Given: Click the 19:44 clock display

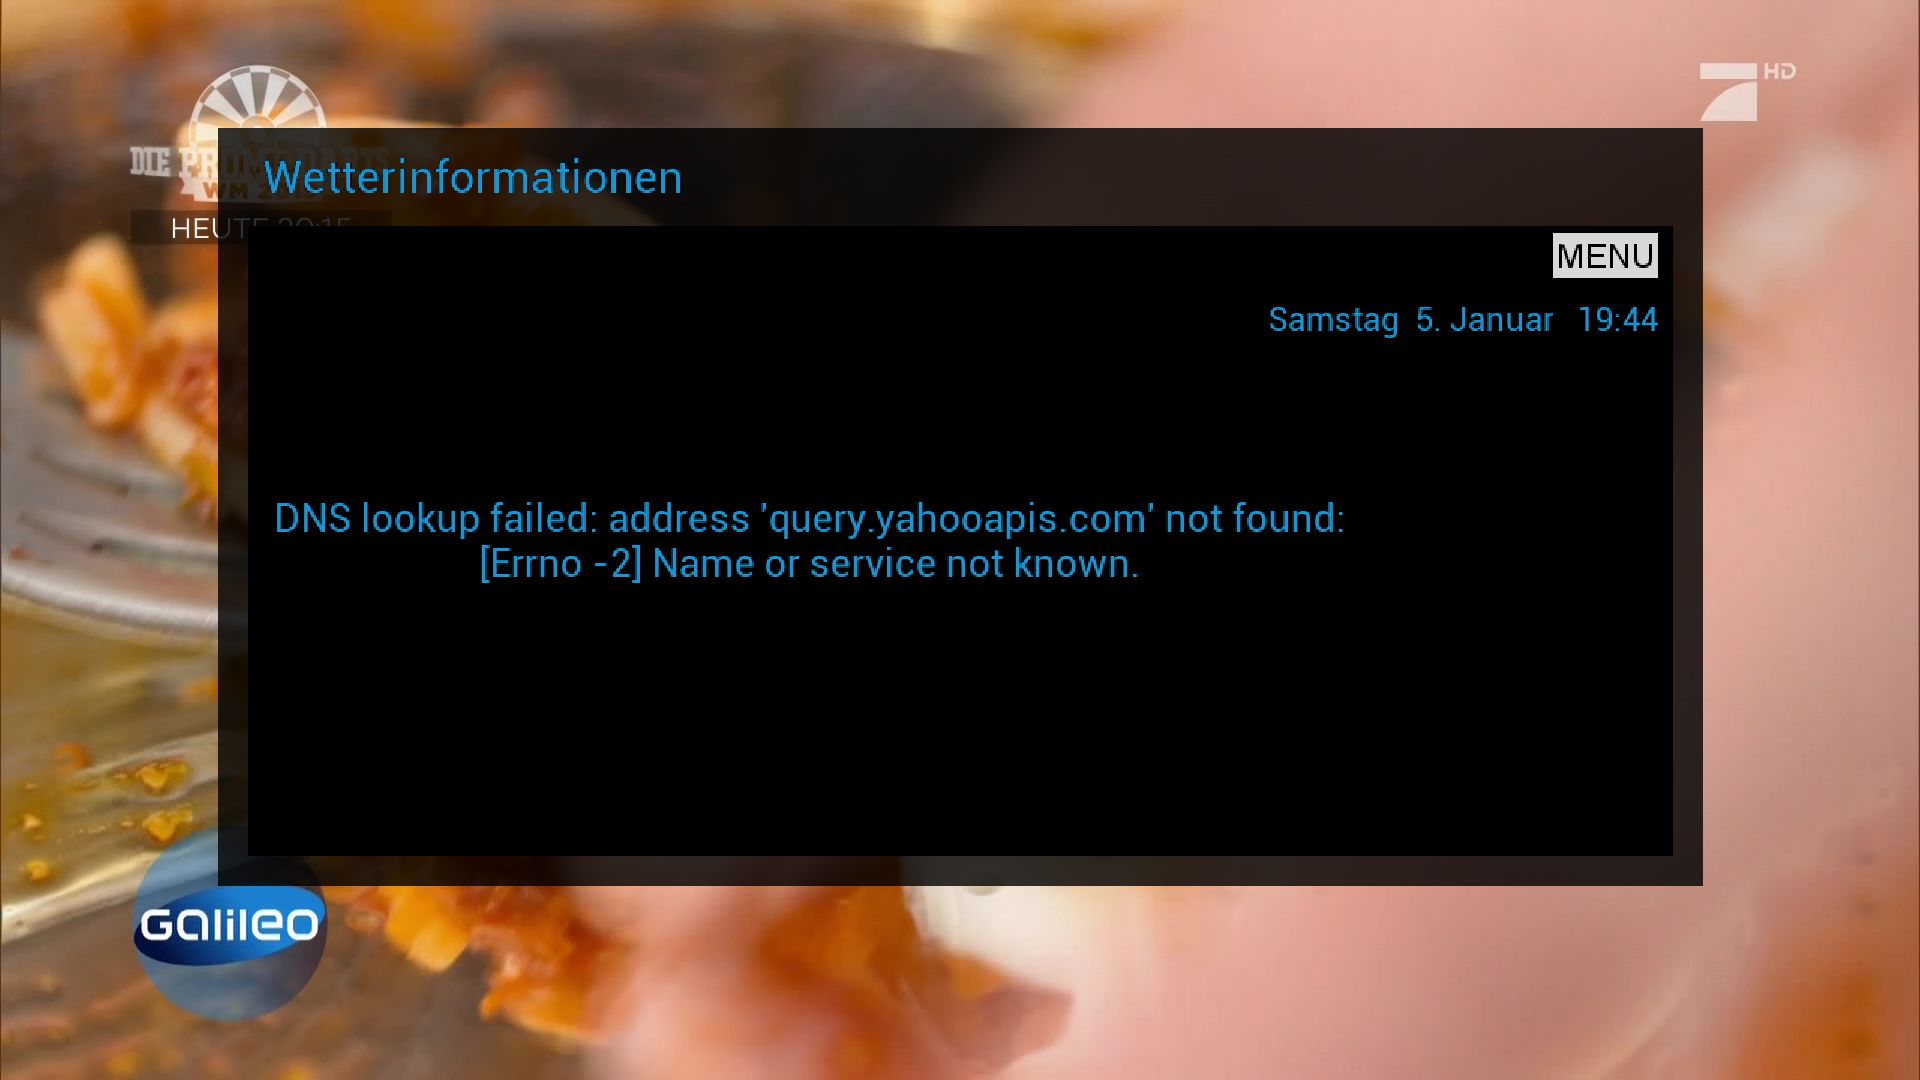Looking at the screenshot, I should (x=1617, y=320).
